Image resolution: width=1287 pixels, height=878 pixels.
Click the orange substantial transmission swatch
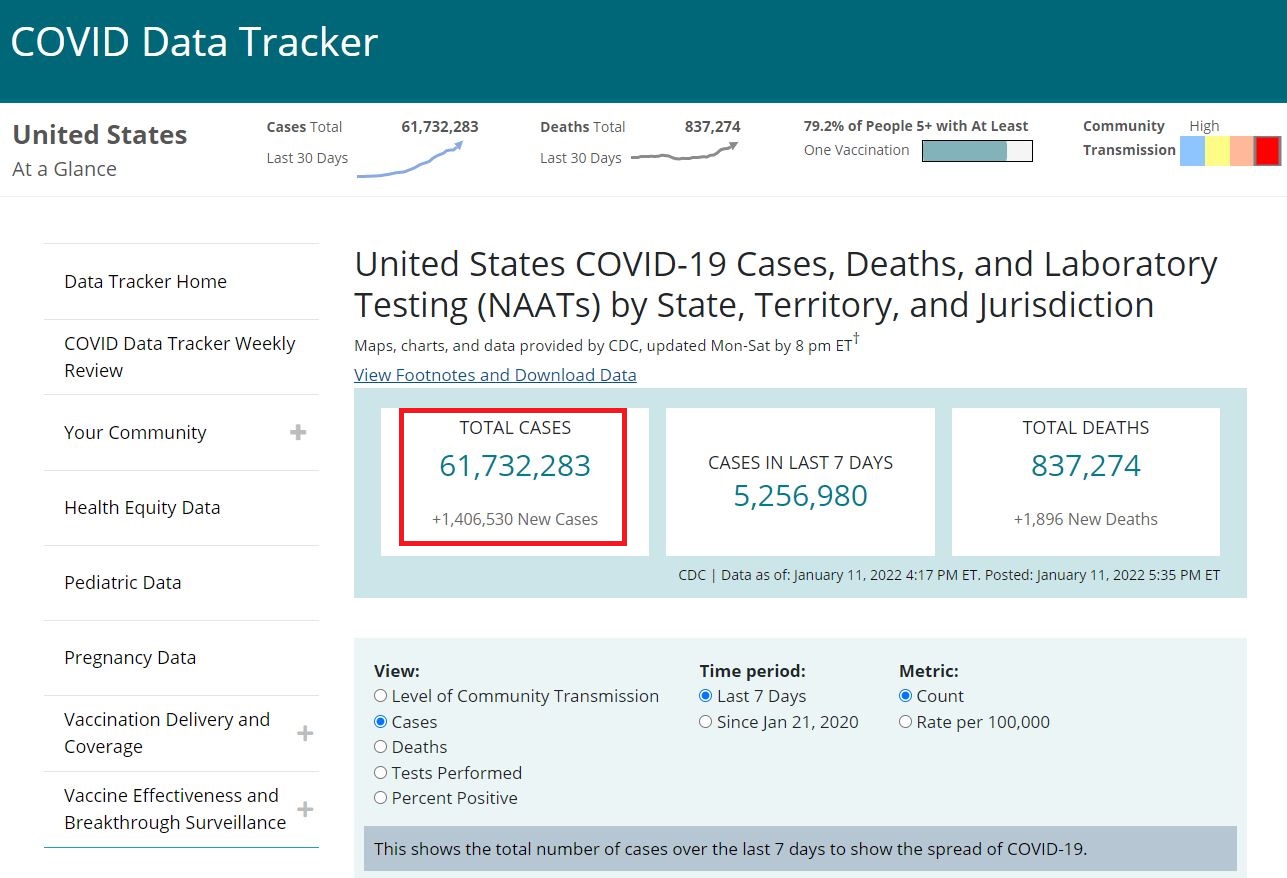[x=1242, y=151]
